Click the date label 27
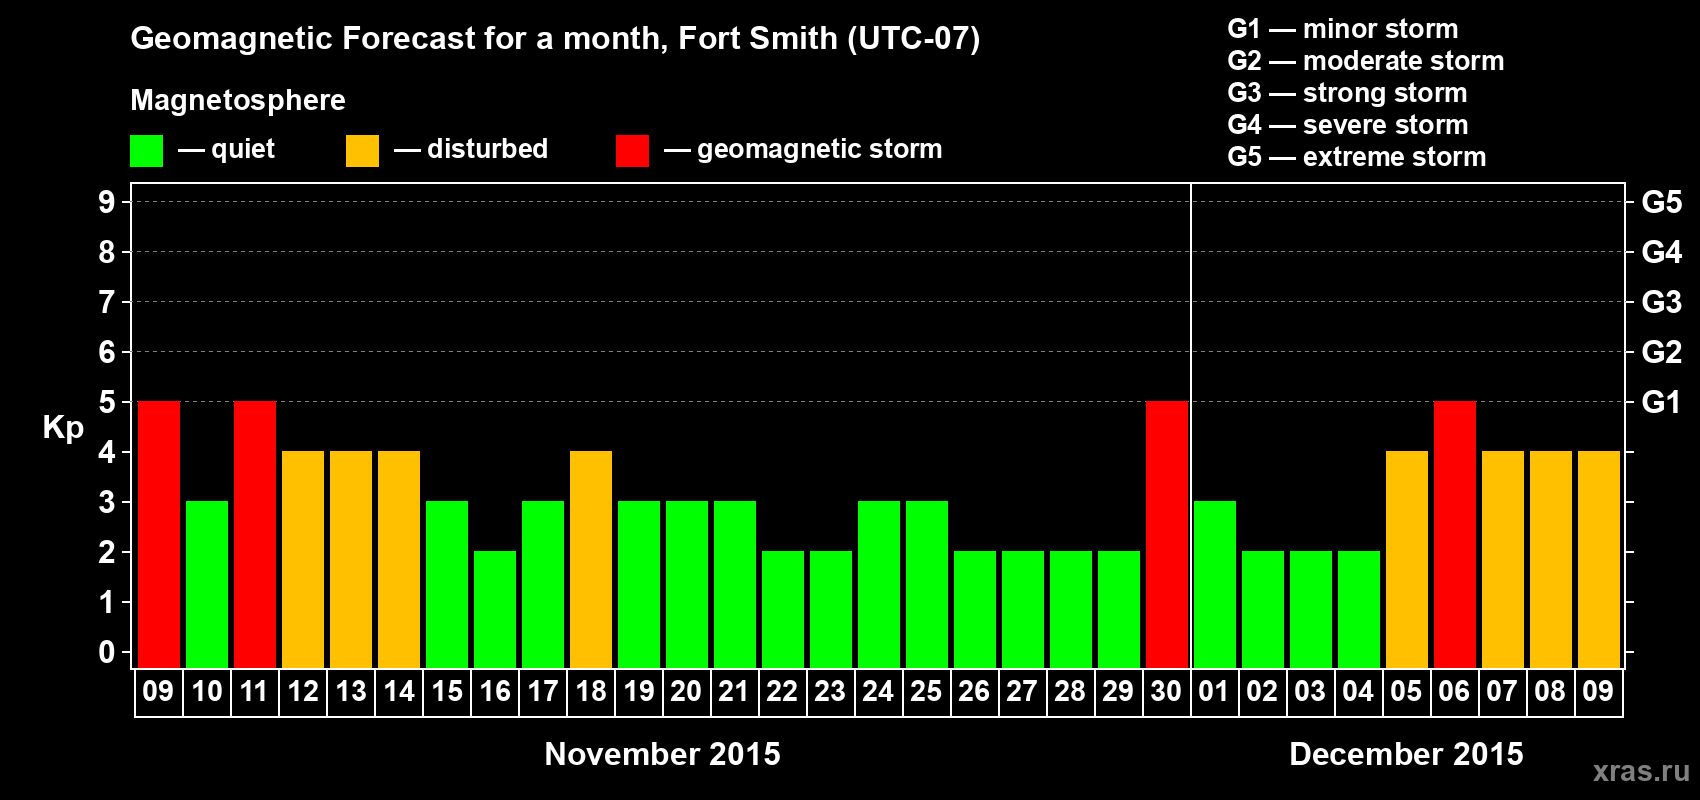 1022,691
